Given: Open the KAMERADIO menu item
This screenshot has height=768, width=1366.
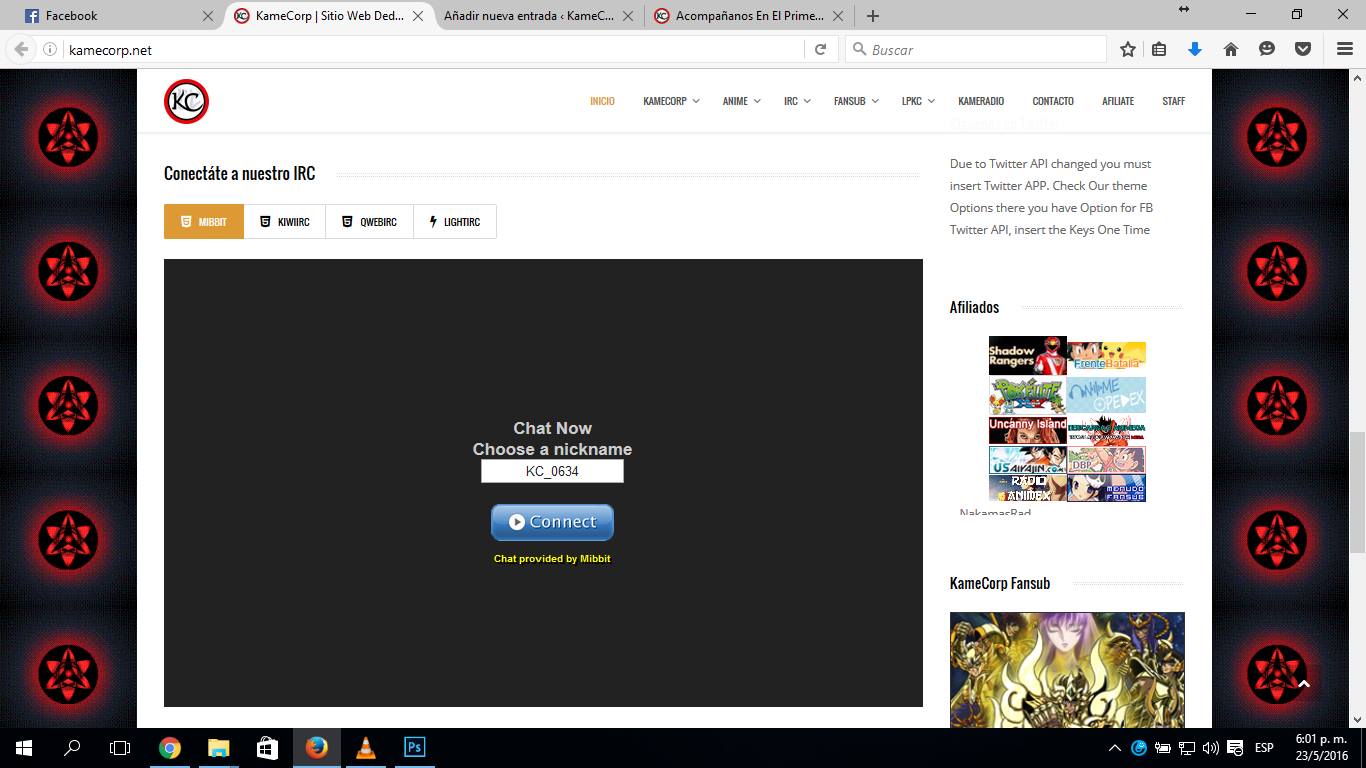Looking at the screenshot, I should click(981, 101).
